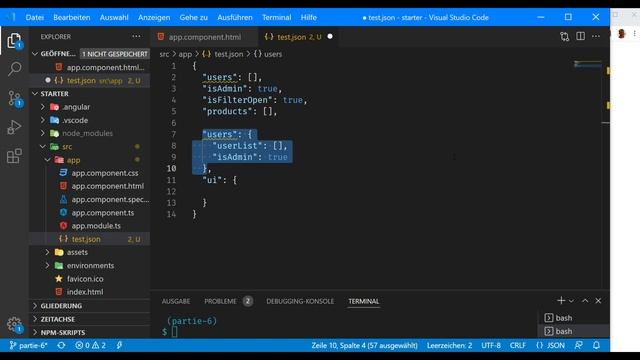Open the Run and Debug view icon
Screen dimensions: 640x360
click(14, 127)
